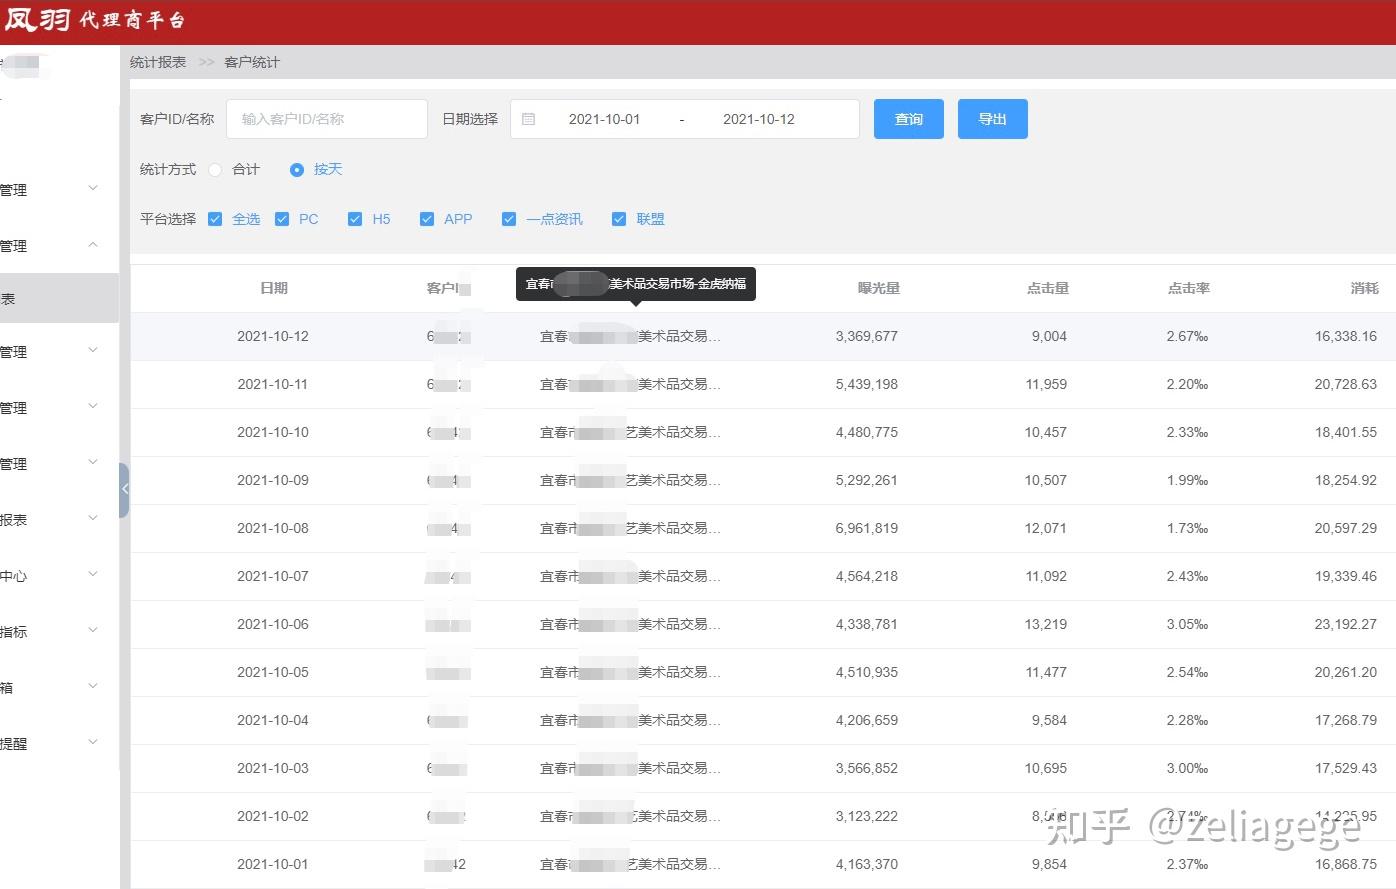This screenshot has width=1396, height=889.
Task: Toggle the 联盟 platform checkbox
Action: coord(619,219)
